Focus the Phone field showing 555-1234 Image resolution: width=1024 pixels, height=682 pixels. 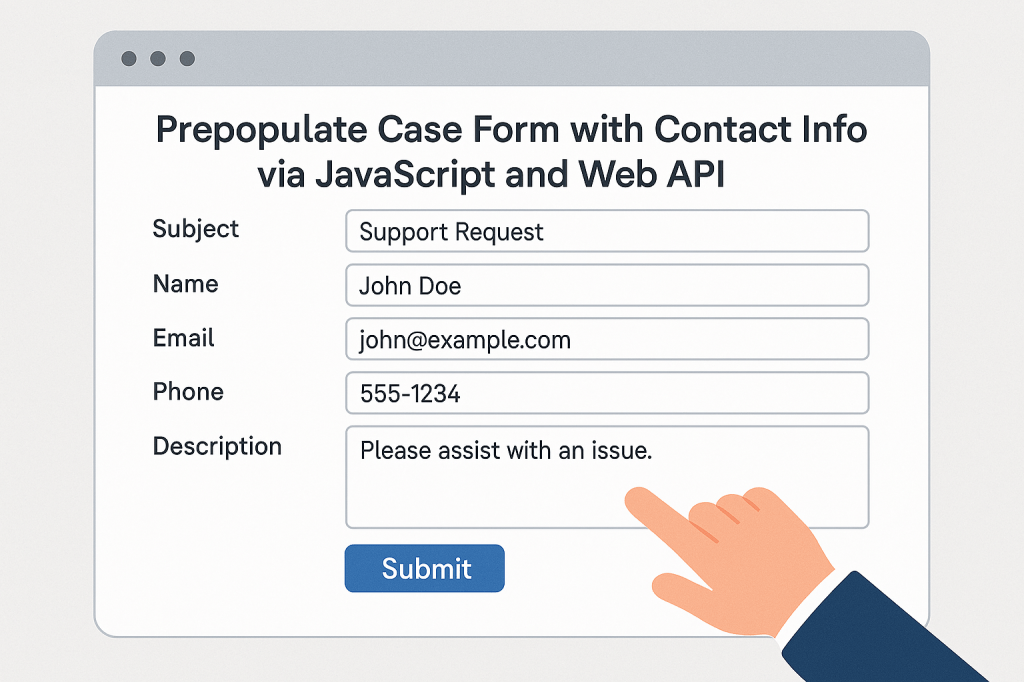pyautogui.click(x=606, y=393)
